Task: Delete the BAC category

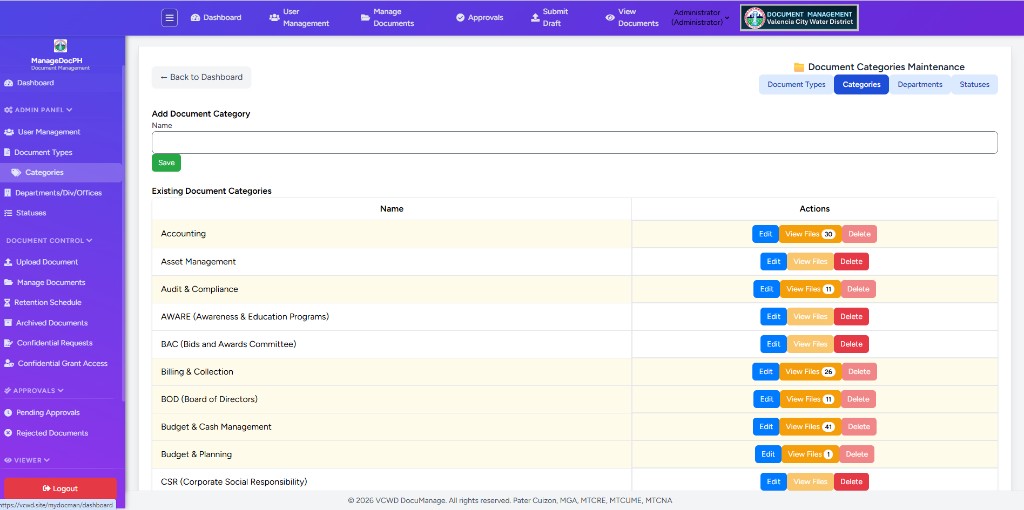Action: pos(851,343)
